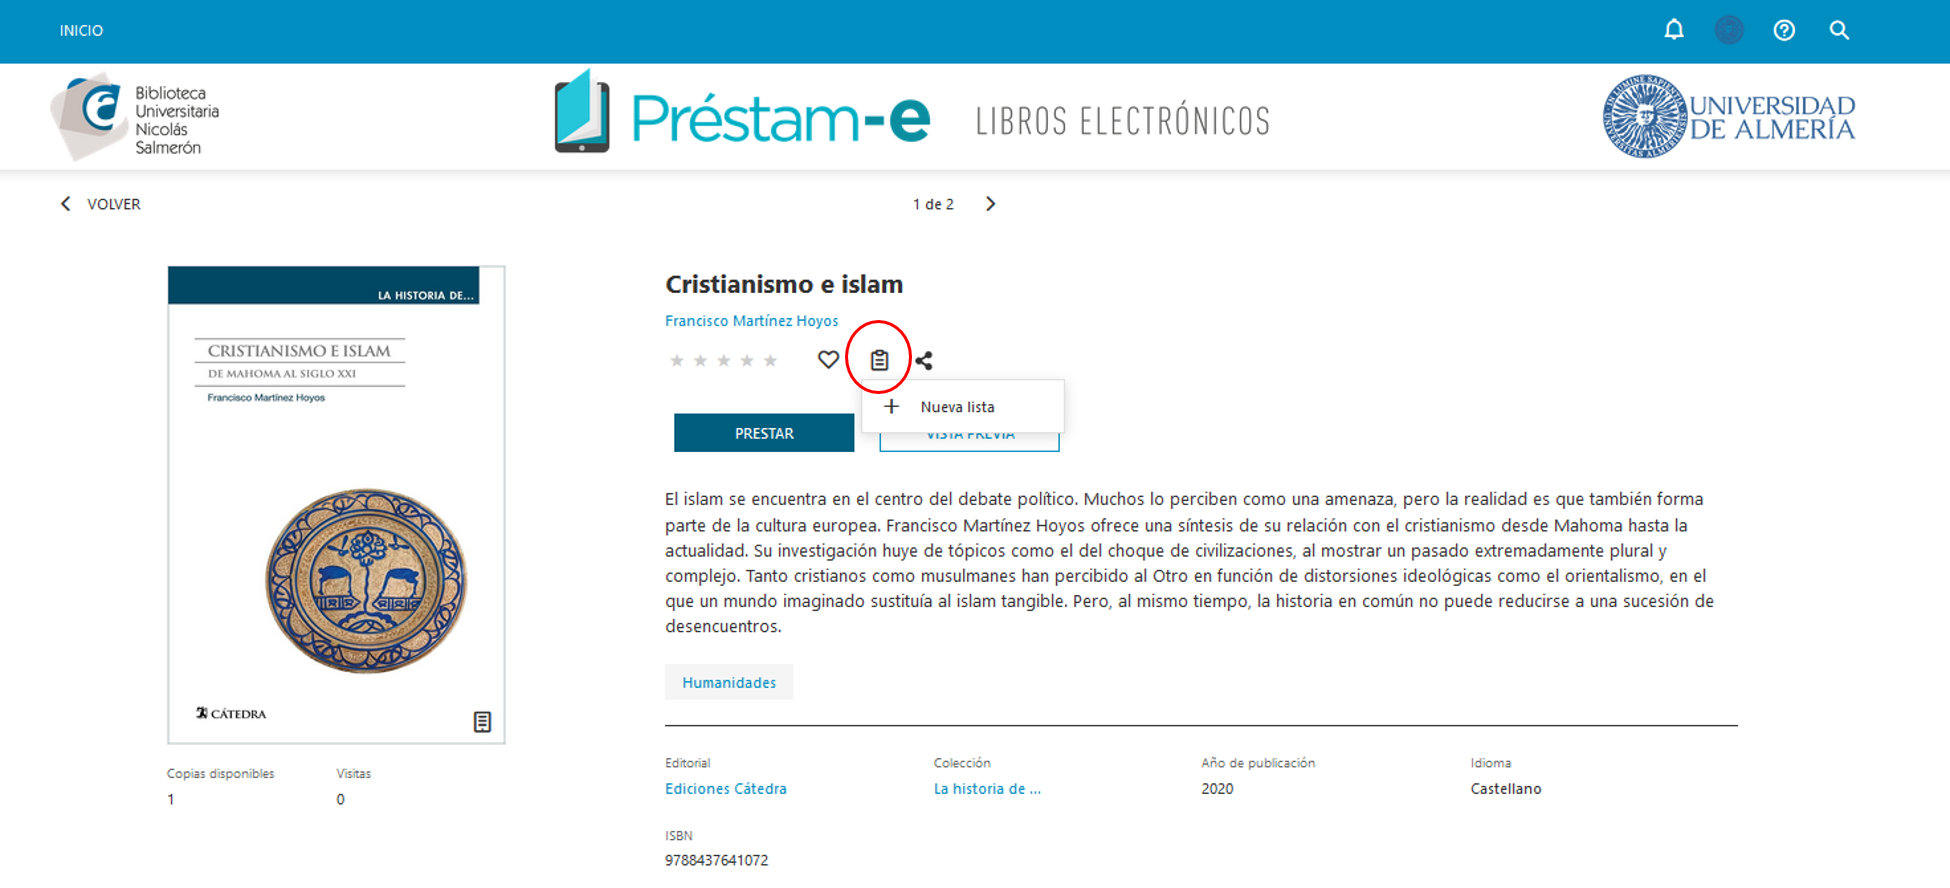Image resolution: width=1950 pixels, height=888 pixels.
Task: Open the search magnifier icon
Action: point(1839,30)
